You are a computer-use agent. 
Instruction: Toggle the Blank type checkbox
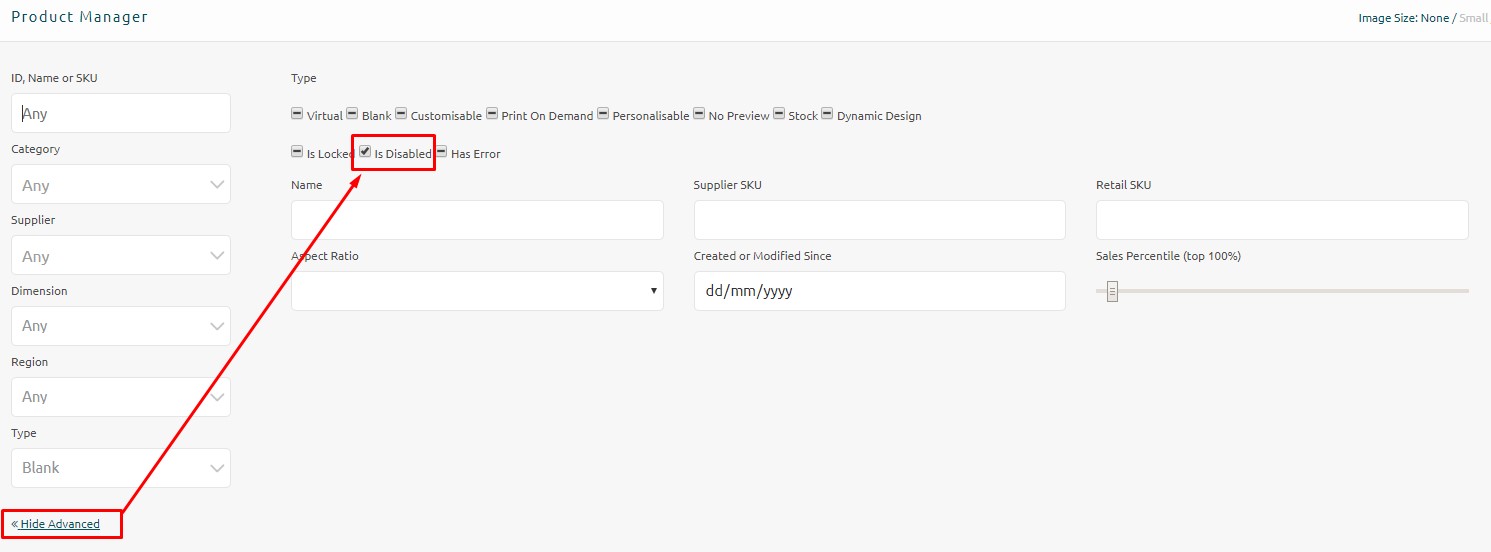(352, 114)
